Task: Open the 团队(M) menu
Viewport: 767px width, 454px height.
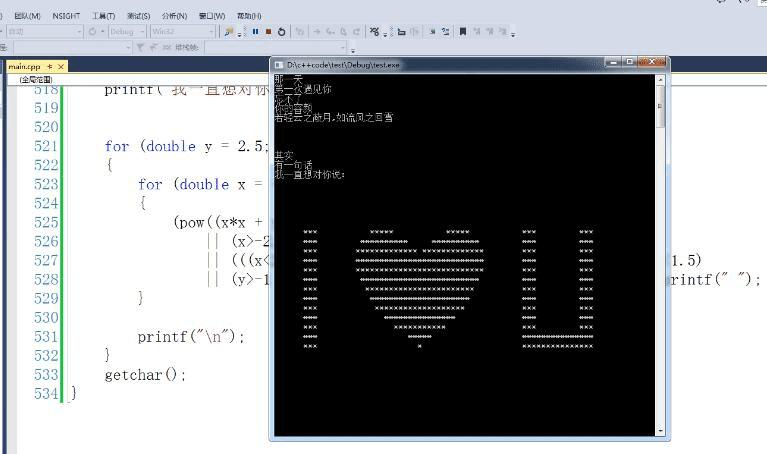Action: 27,16
